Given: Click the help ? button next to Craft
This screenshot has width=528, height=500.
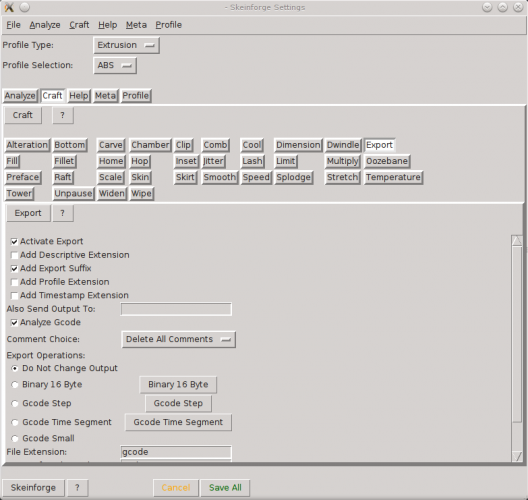Looking at the screenshot, I should point(63,115).
